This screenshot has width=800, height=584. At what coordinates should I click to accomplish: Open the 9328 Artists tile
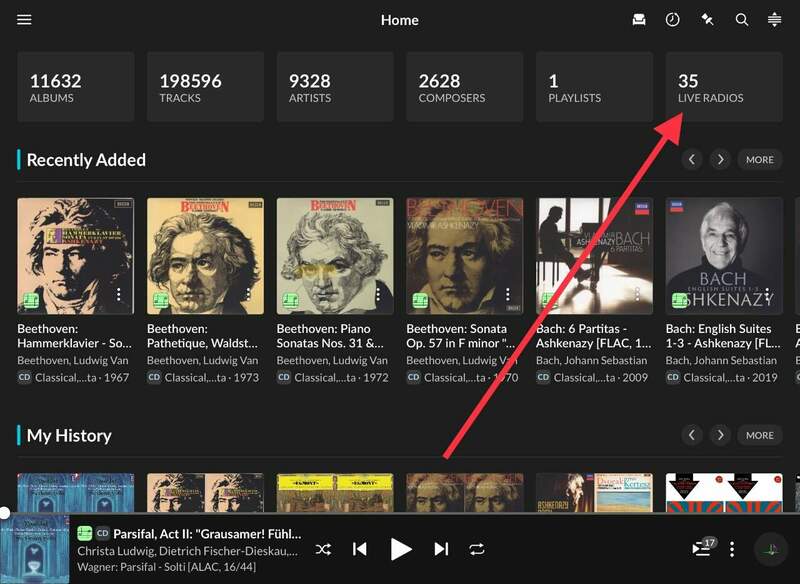point(335,87)
